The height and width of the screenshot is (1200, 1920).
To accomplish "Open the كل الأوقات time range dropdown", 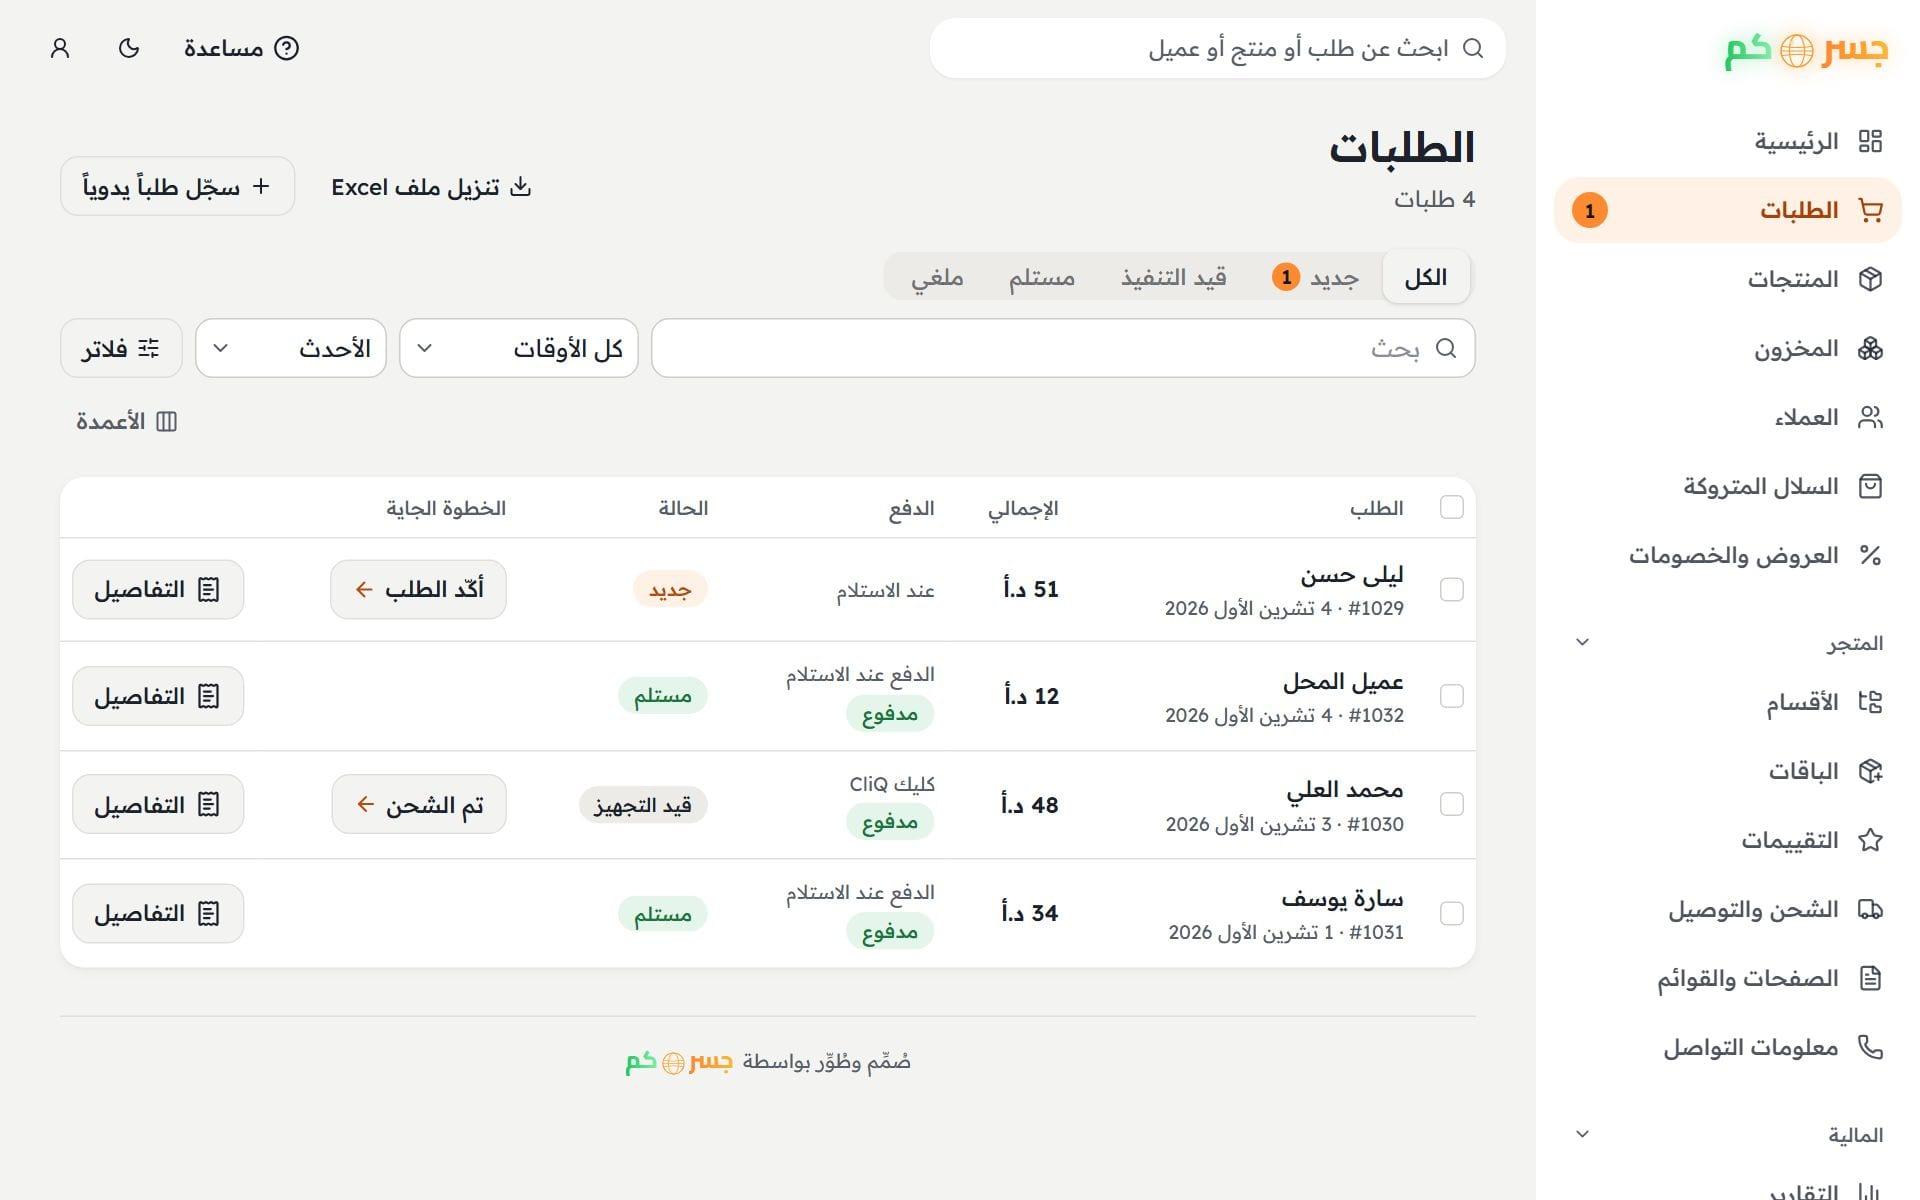I will click(x=519, y=348).
